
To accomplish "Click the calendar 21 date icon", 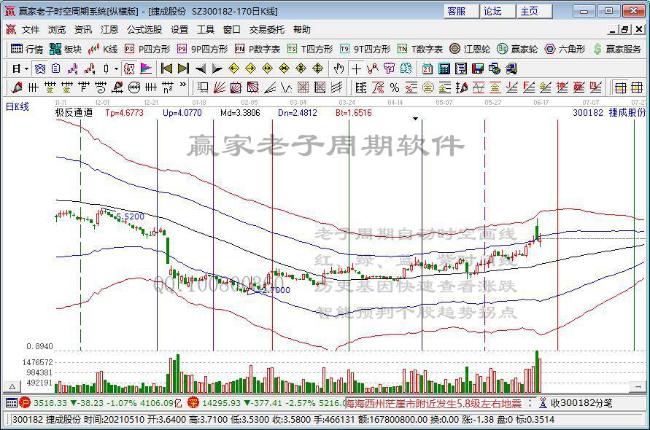I will (427, 69).
